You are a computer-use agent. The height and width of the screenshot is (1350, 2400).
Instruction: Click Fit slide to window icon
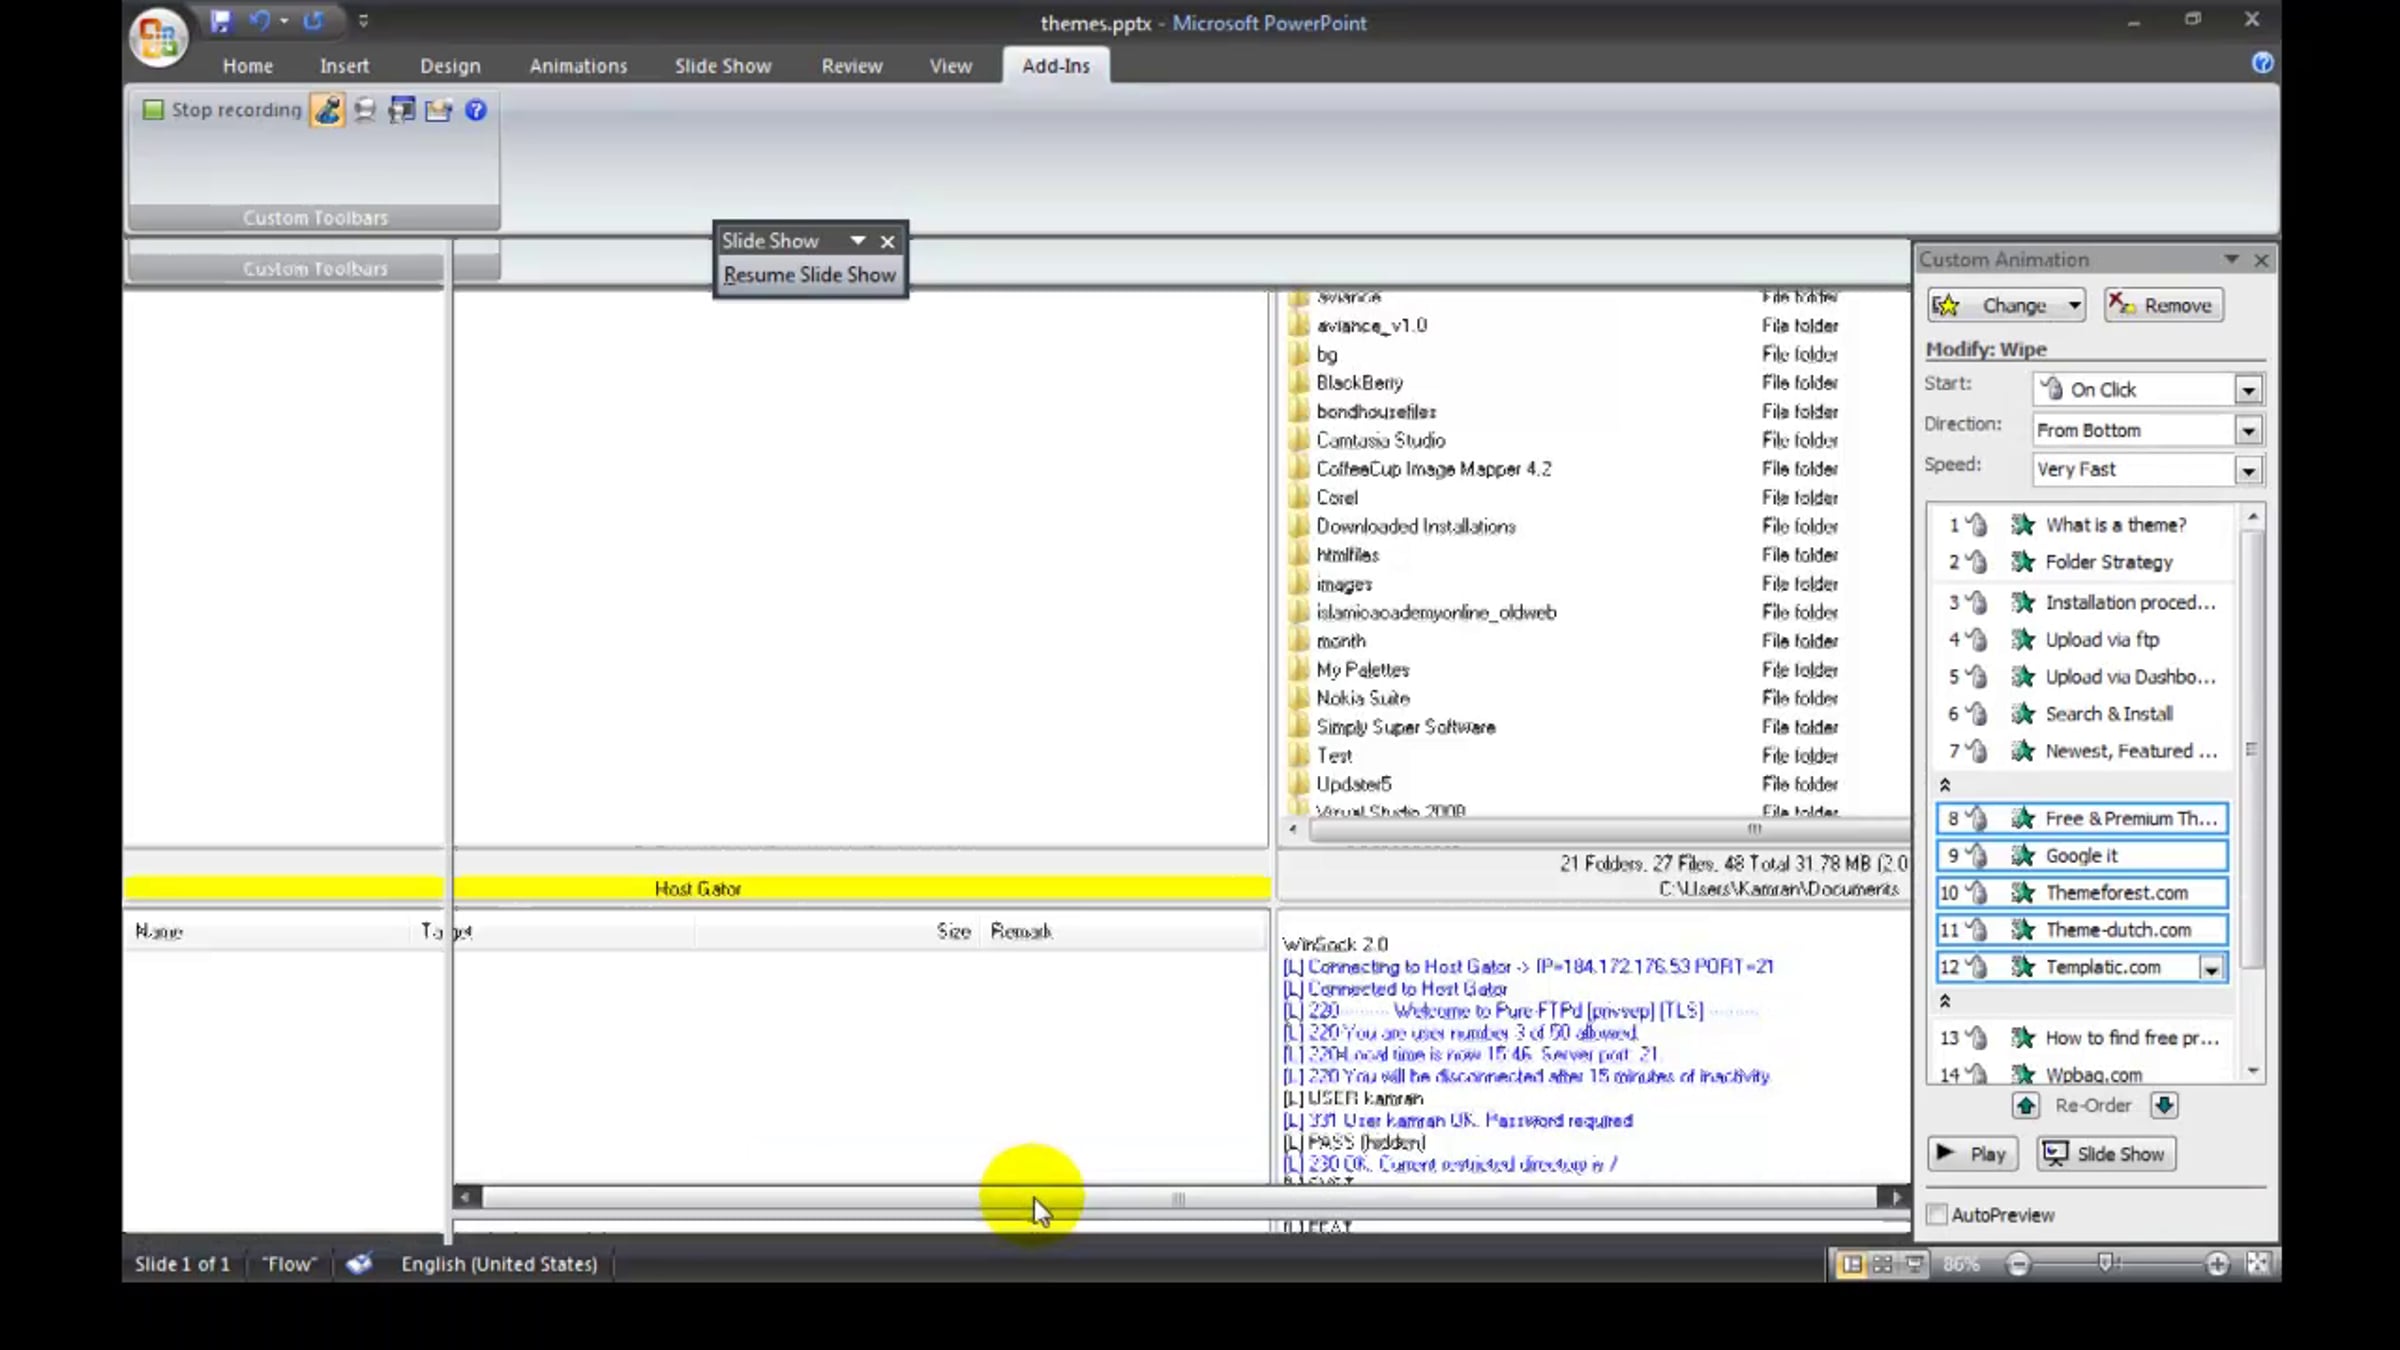2257,1264
